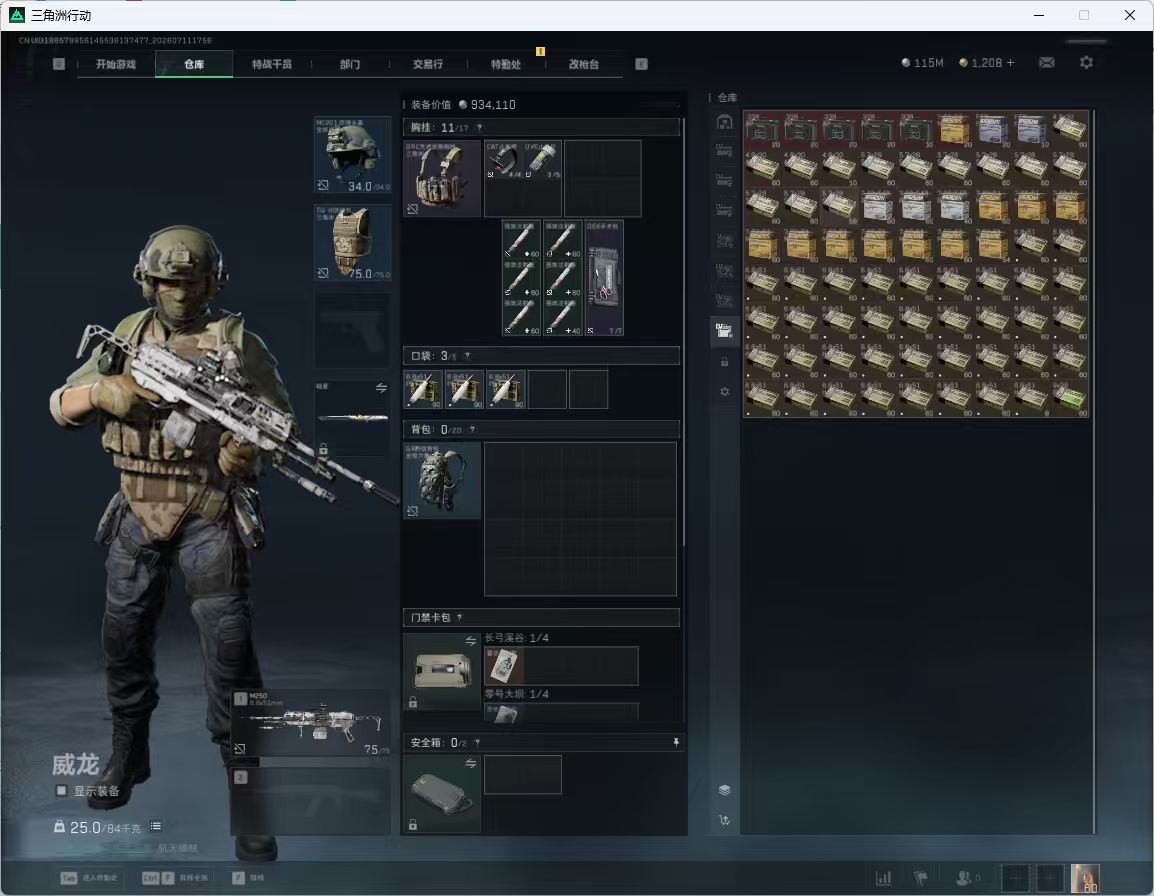Click help icon next to 门禁卡包

tap(459, 618)
